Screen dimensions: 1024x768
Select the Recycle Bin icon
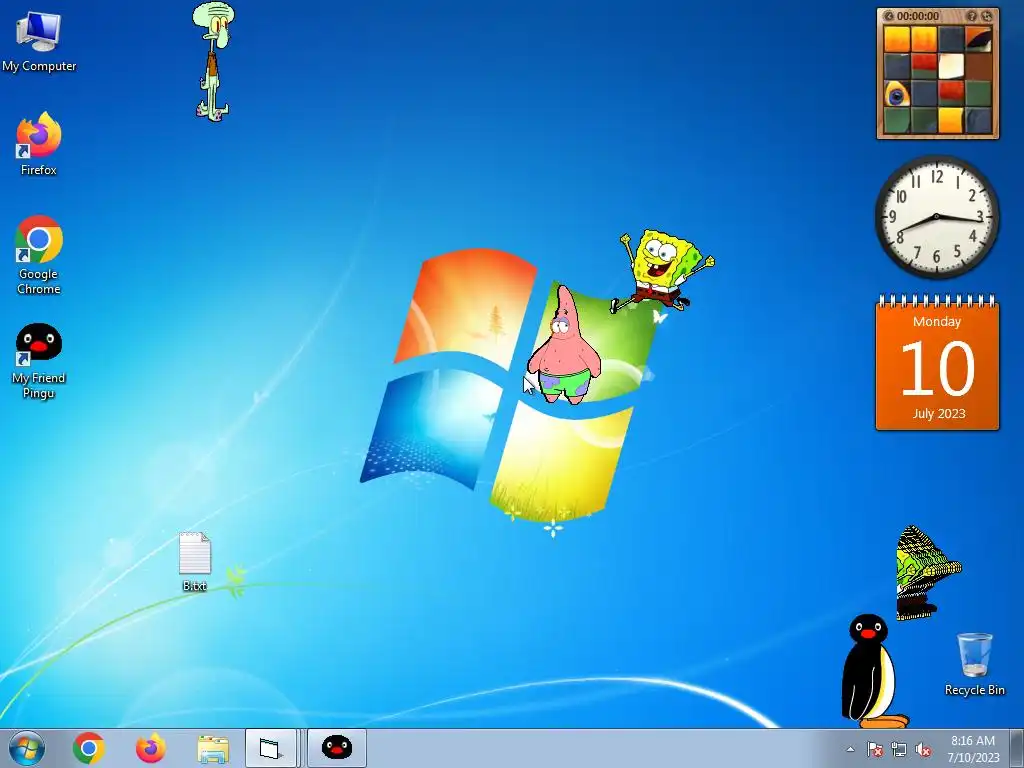tap(974, 664)
